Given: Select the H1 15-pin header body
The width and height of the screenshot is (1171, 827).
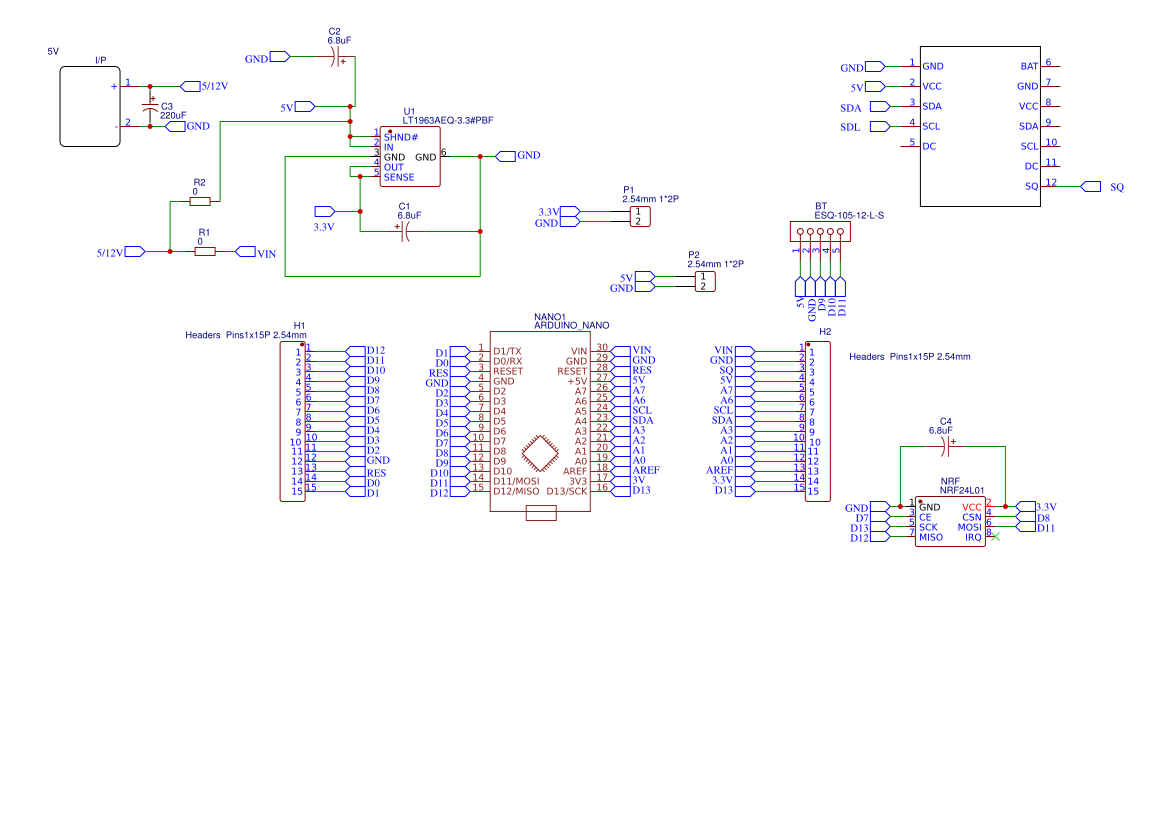Looking at the screenshot, I should coord(293,421).
